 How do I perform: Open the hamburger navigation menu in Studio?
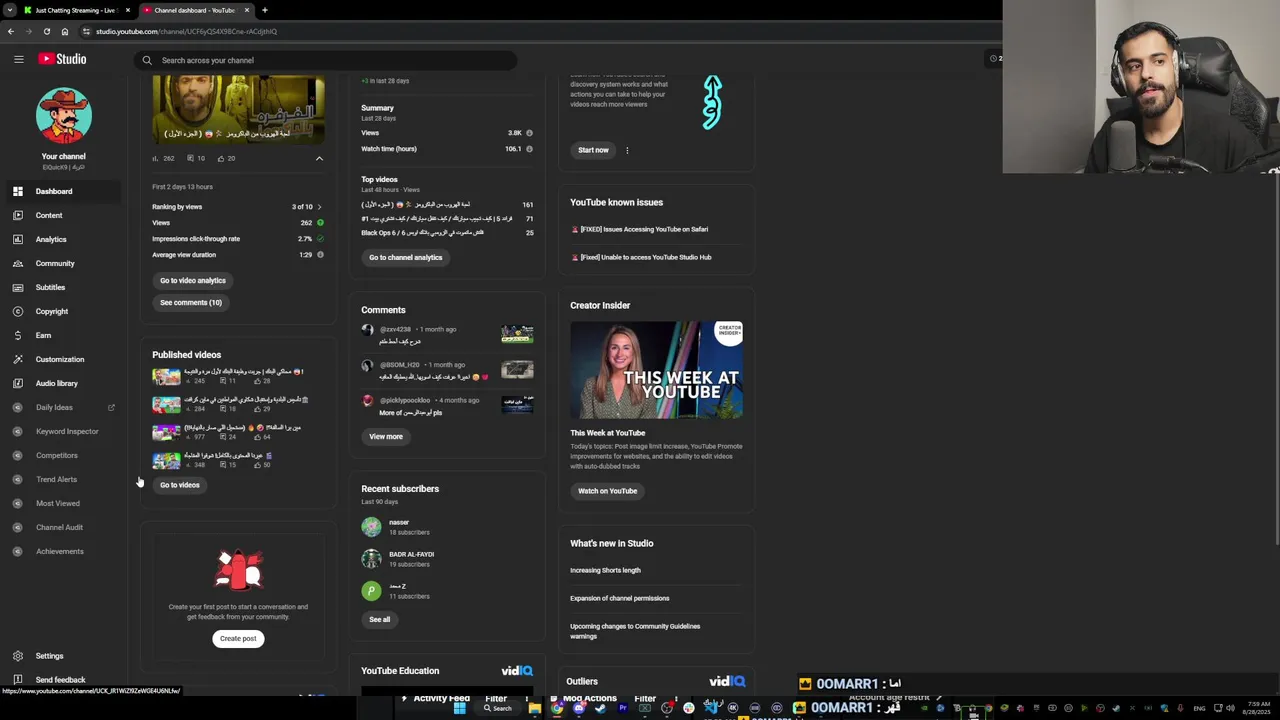(18, 59)
